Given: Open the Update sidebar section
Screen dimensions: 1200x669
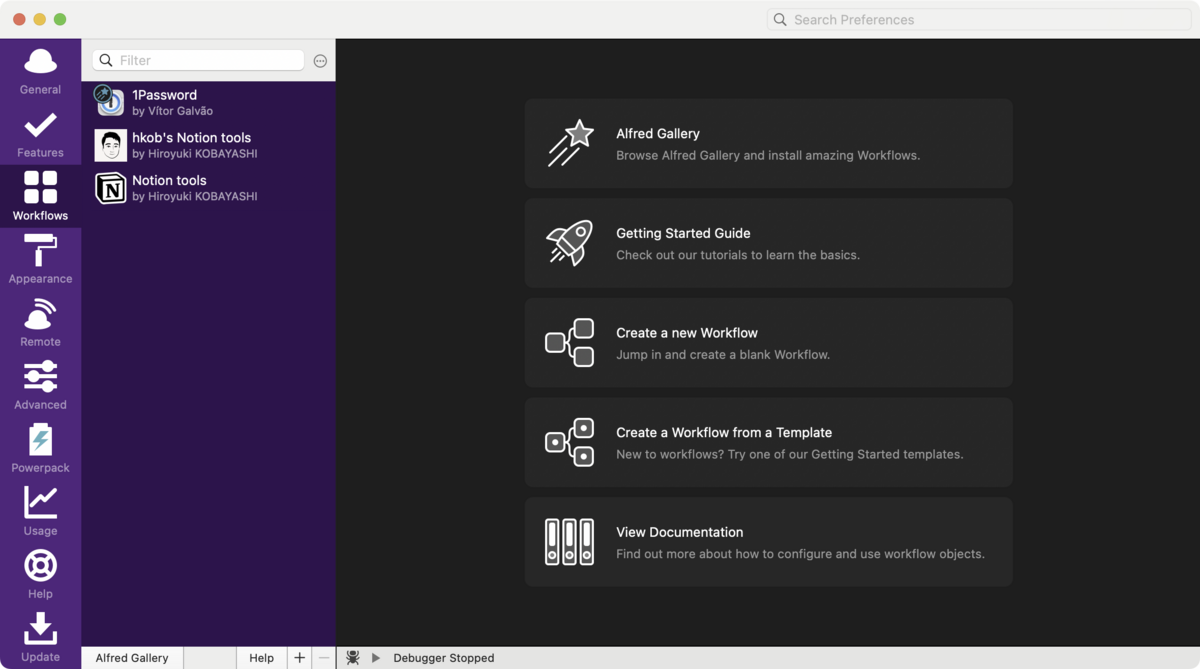Looking at the screenshot, I should (x=40, y=638).
